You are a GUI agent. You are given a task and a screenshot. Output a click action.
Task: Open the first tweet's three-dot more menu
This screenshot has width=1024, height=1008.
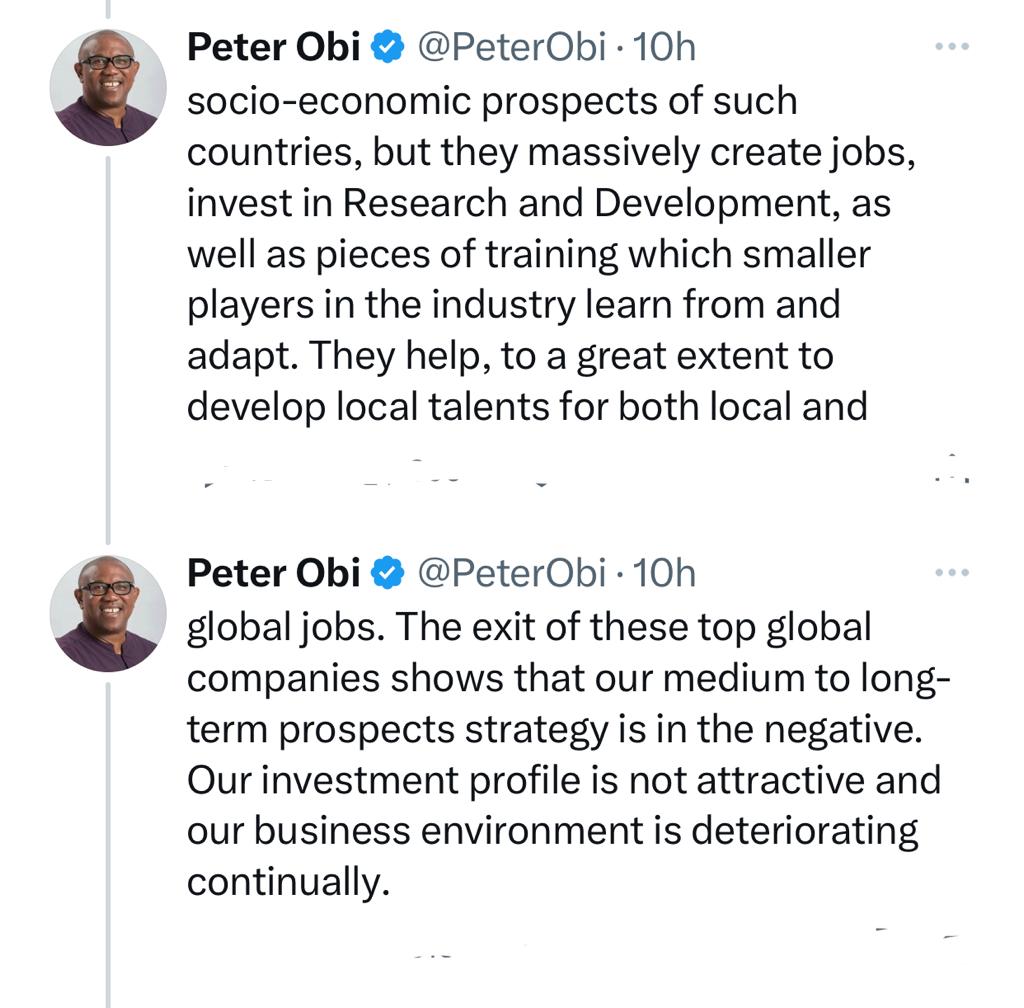(x=951, y=47)
